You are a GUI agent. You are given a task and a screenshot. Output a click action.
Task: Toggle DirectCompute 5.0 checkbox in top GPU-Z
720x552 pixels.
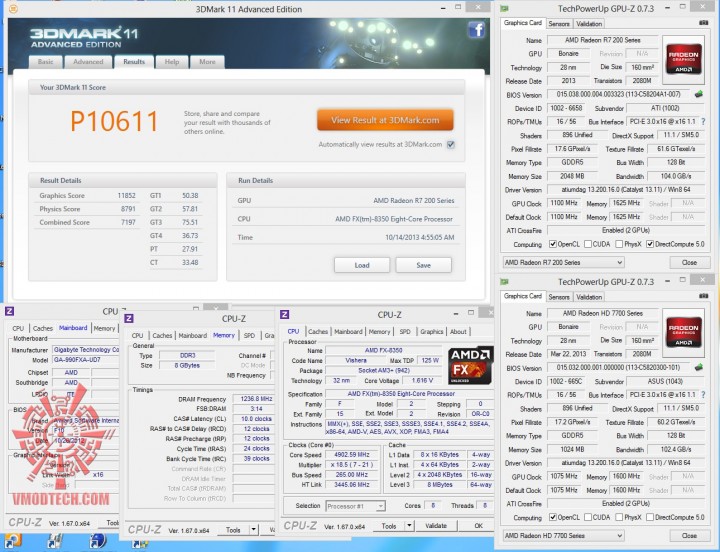click(650, 244)
